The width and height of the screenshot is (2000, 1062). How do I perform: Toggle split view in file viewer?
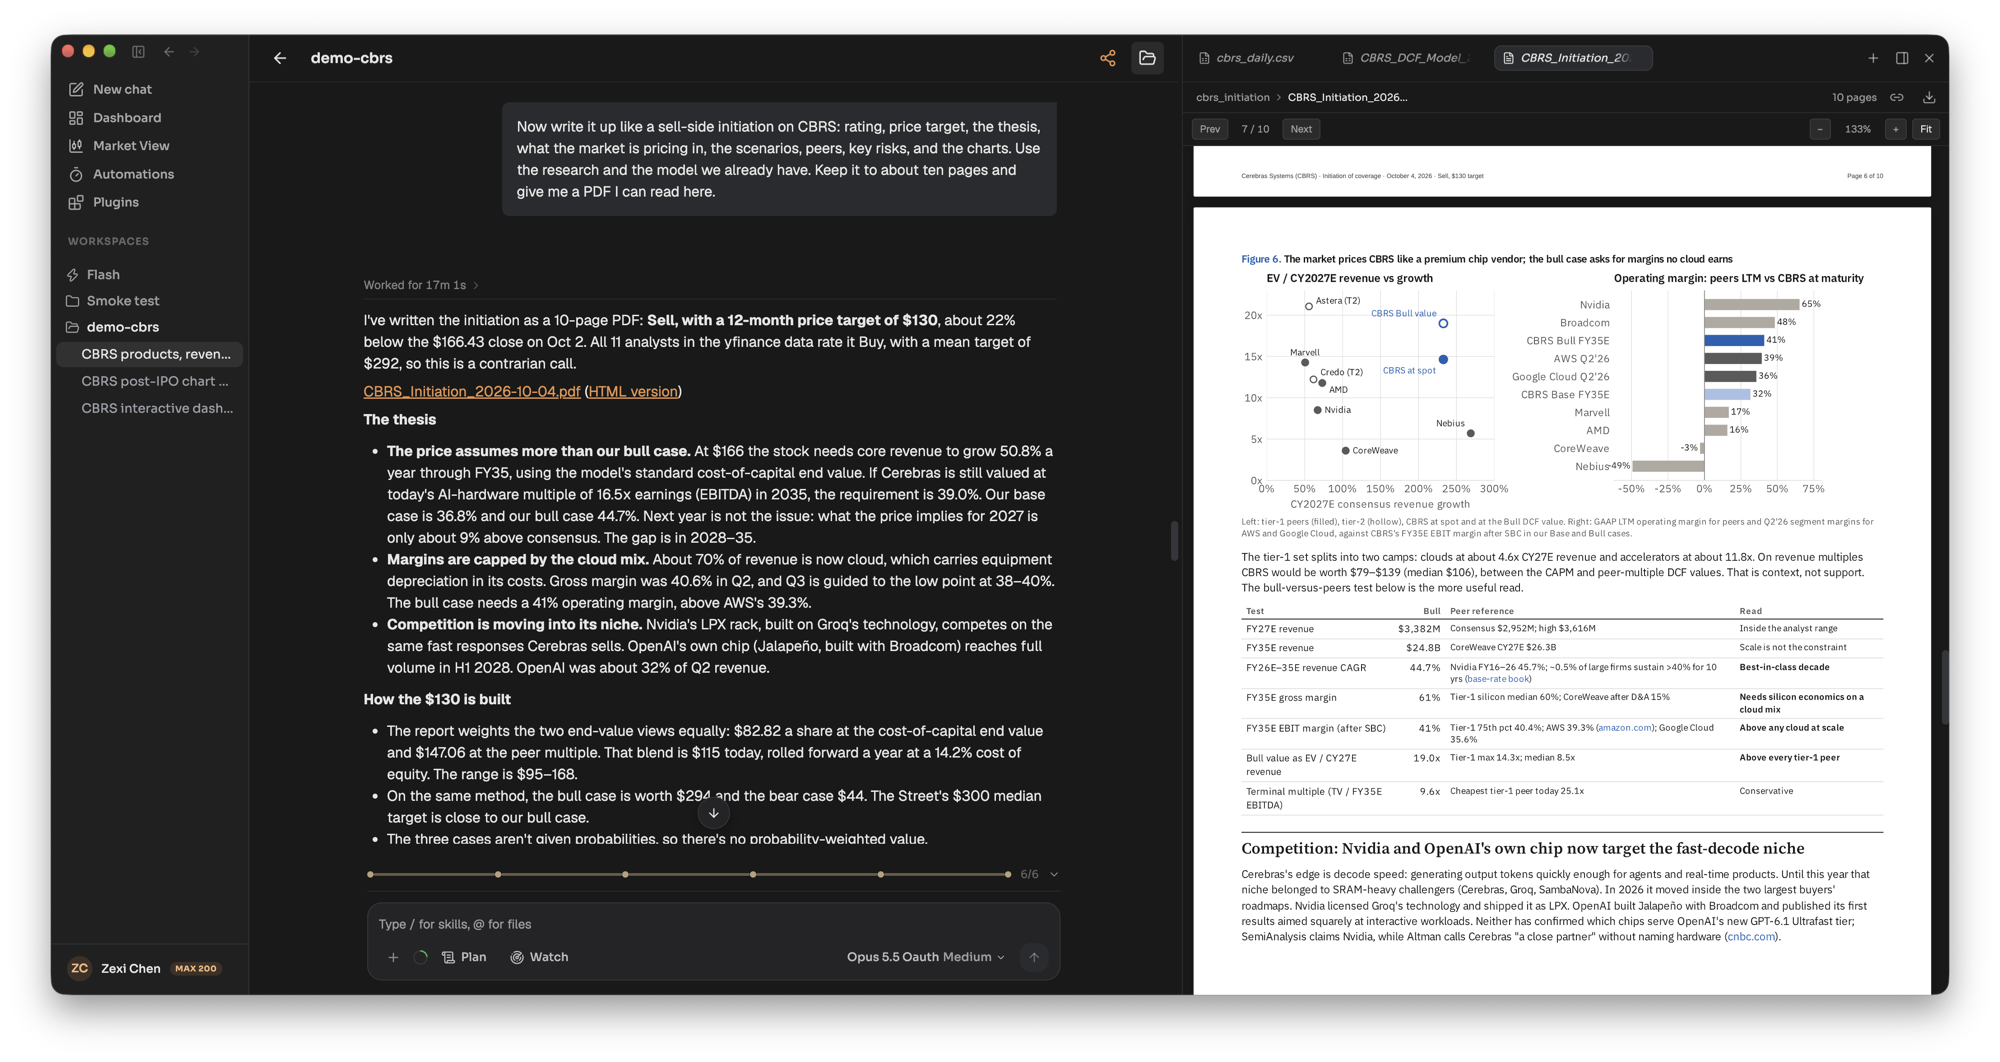pyautogui.click(x=1902, y=58)
